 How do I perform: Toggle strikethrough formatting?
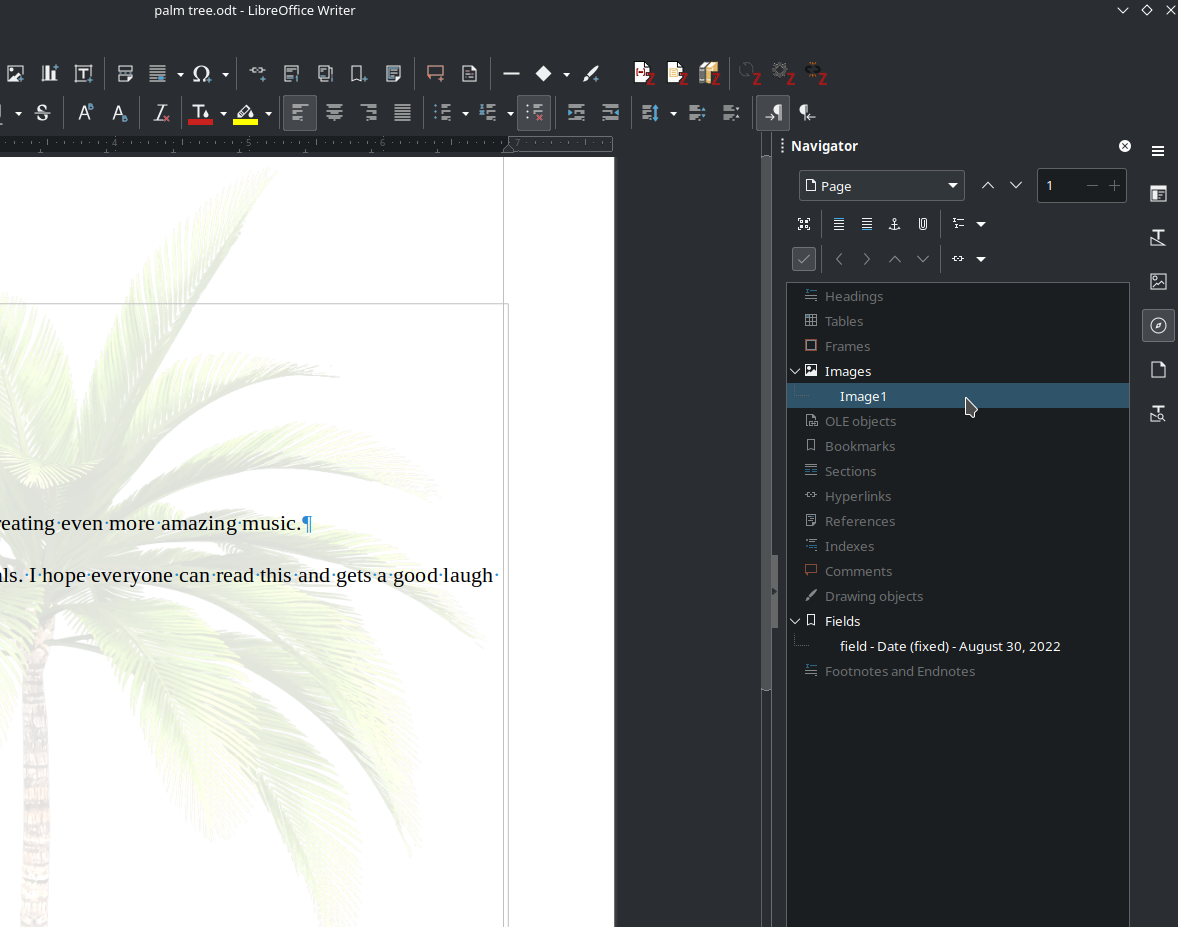(x=43, y=113)
